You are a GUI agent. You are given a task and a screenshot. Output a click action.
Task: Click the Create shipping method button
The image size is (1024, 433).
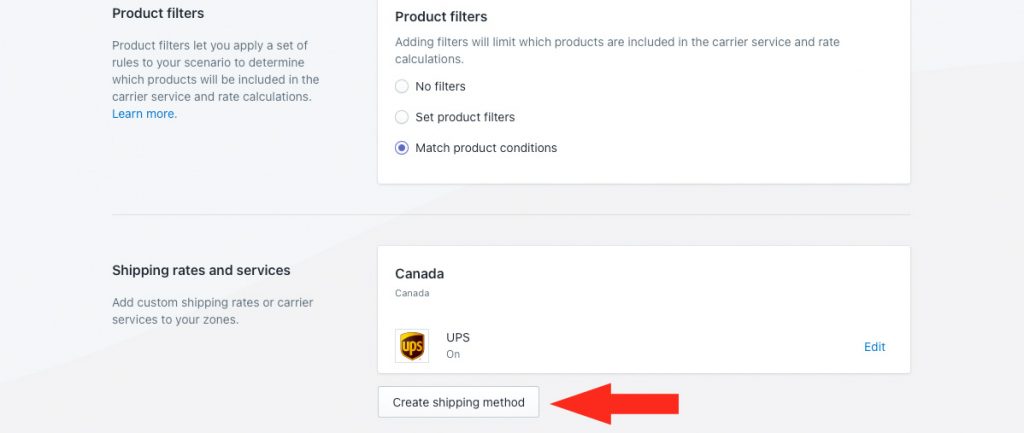(458, 402)
